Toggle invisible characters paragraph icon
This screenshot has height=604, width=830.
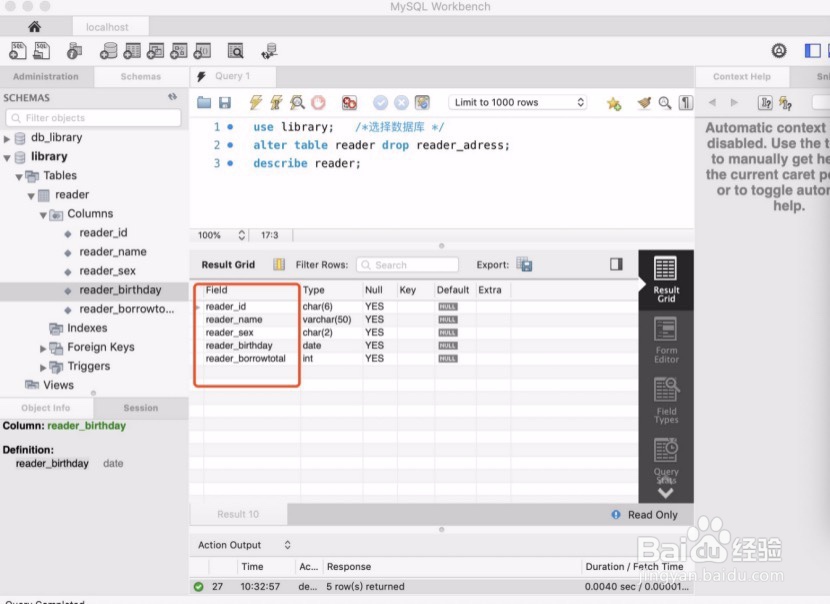(686, 103)
